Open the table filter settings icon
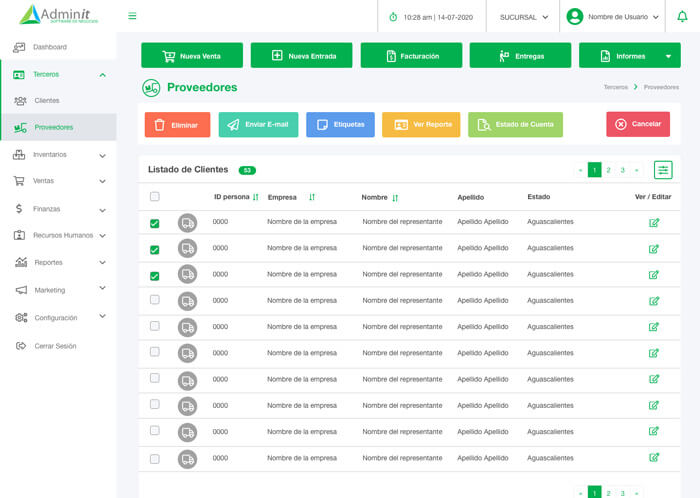700x498 pixels. (x=663, y=170)
